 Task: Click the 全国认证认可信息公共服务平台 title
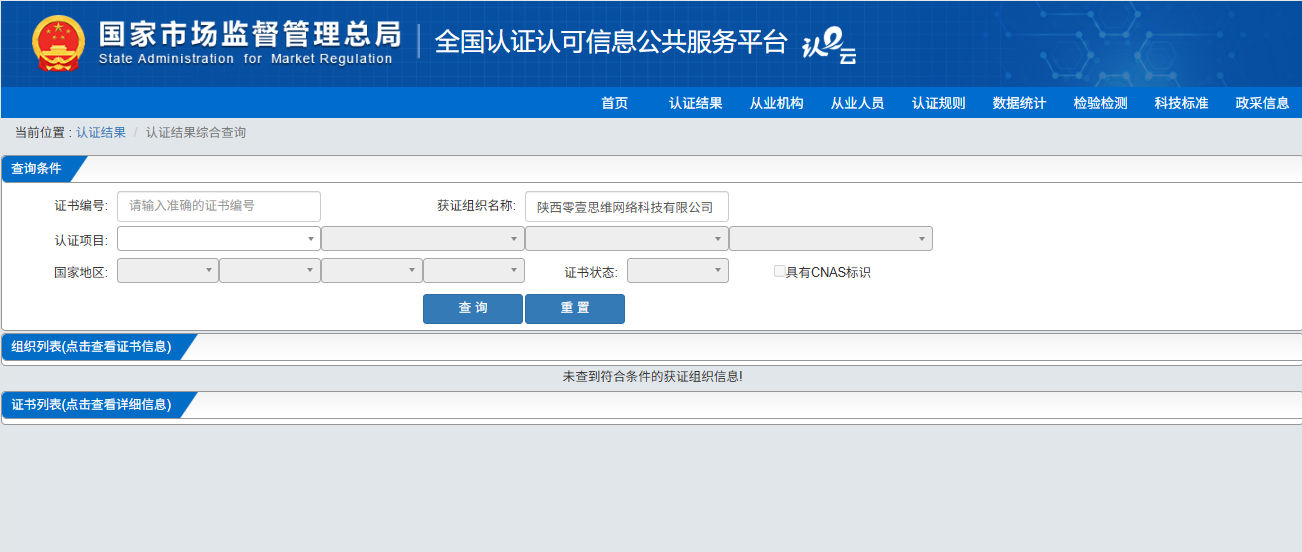pos(612,42)
